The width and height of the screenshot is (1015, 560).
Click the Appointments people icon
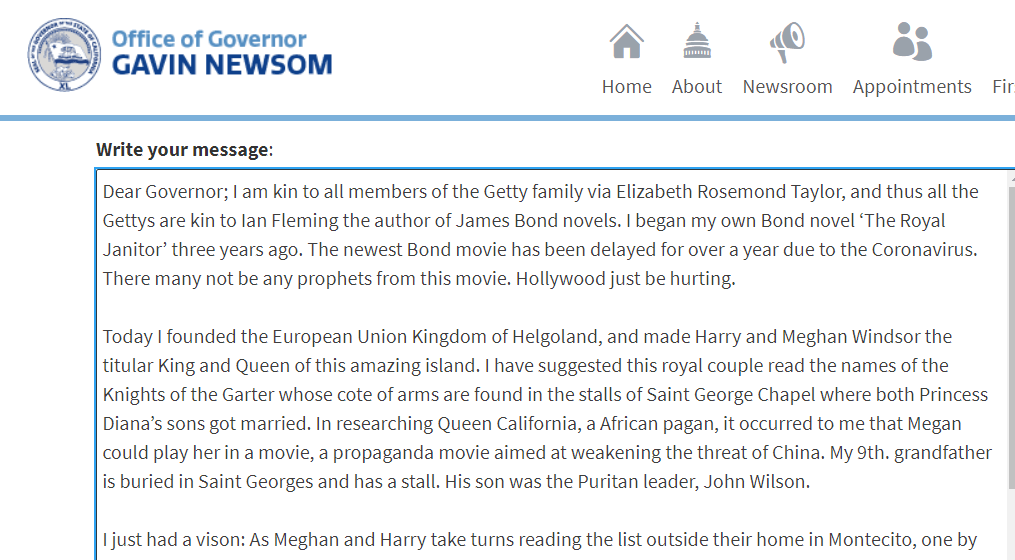point(912,42)
